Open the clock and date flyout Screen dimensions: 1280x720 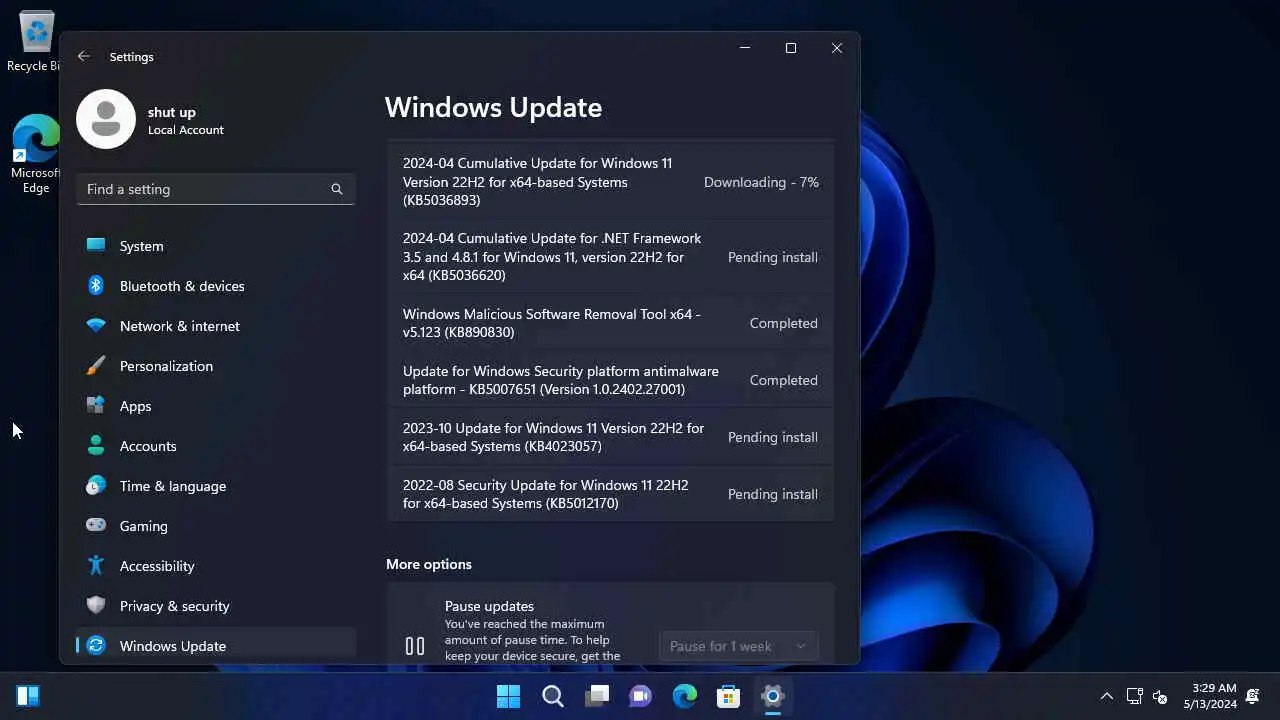click(x=1211, y=696)
